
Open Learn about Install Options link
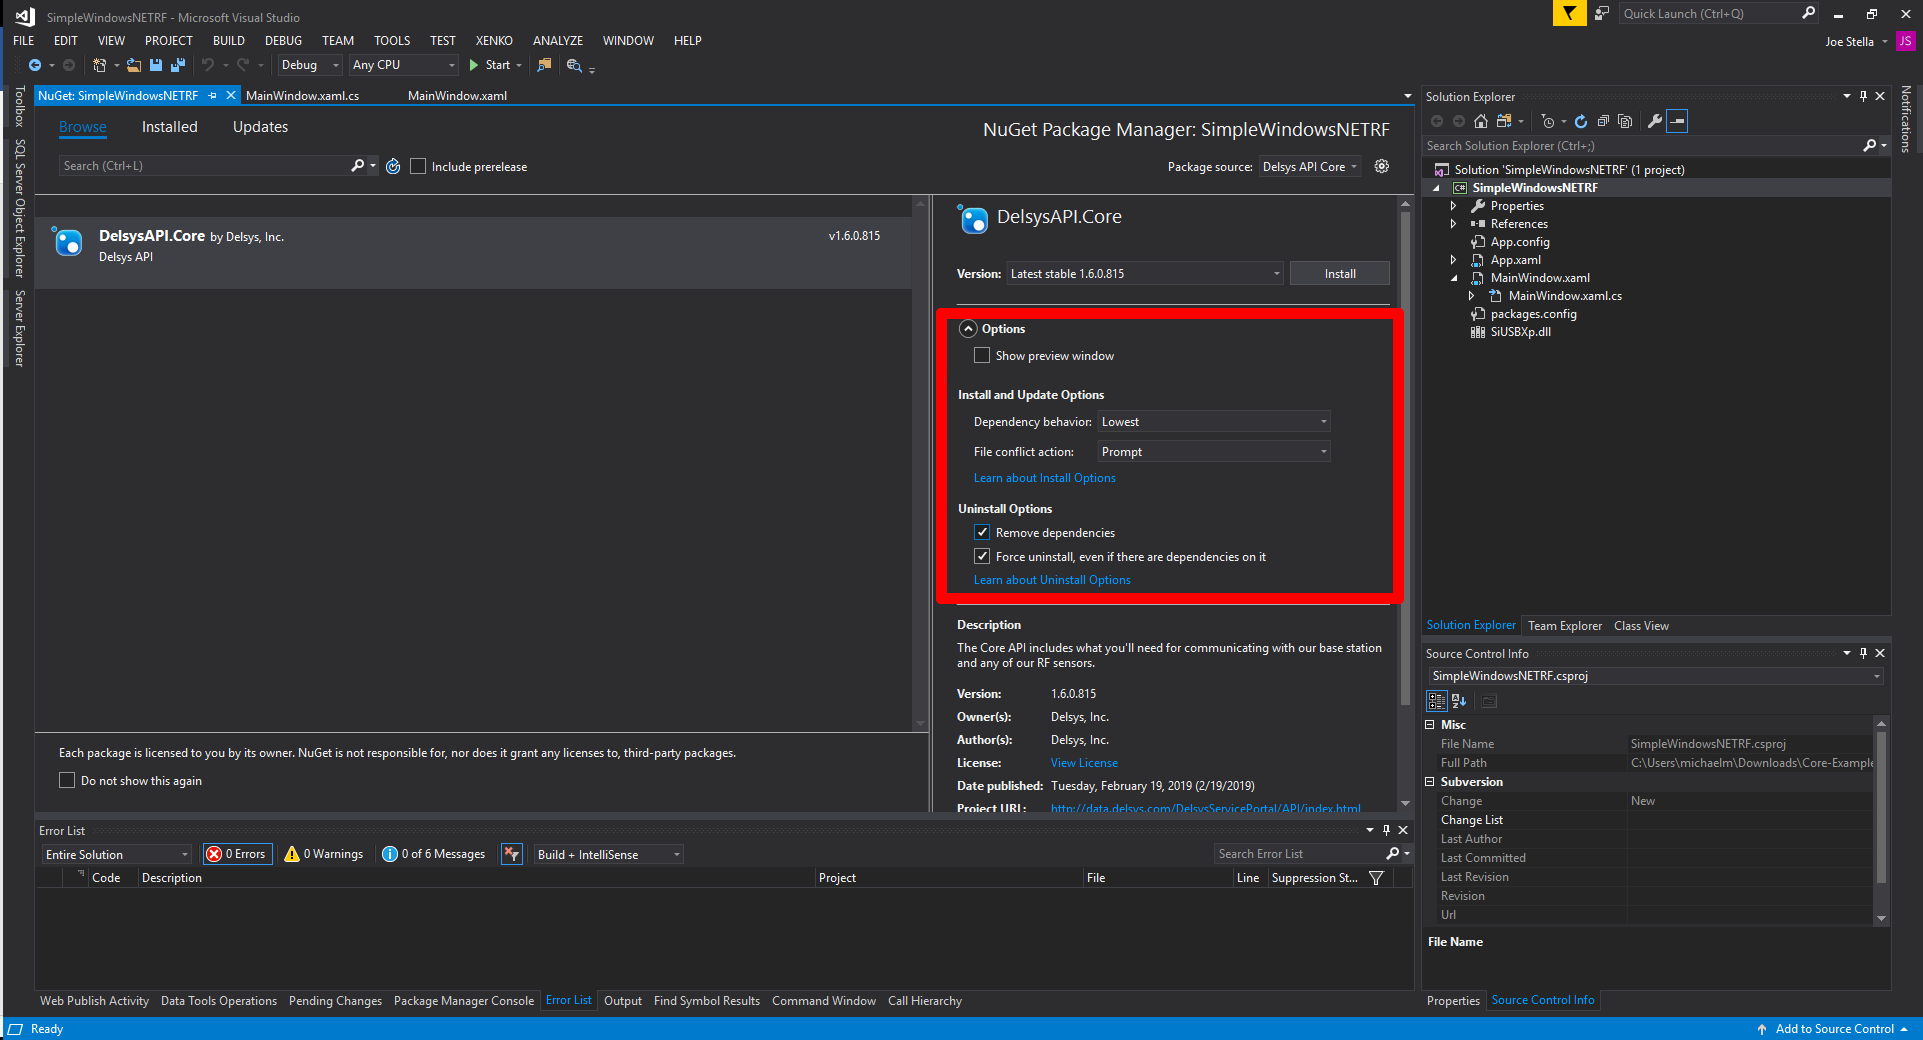click(1044, 478)
